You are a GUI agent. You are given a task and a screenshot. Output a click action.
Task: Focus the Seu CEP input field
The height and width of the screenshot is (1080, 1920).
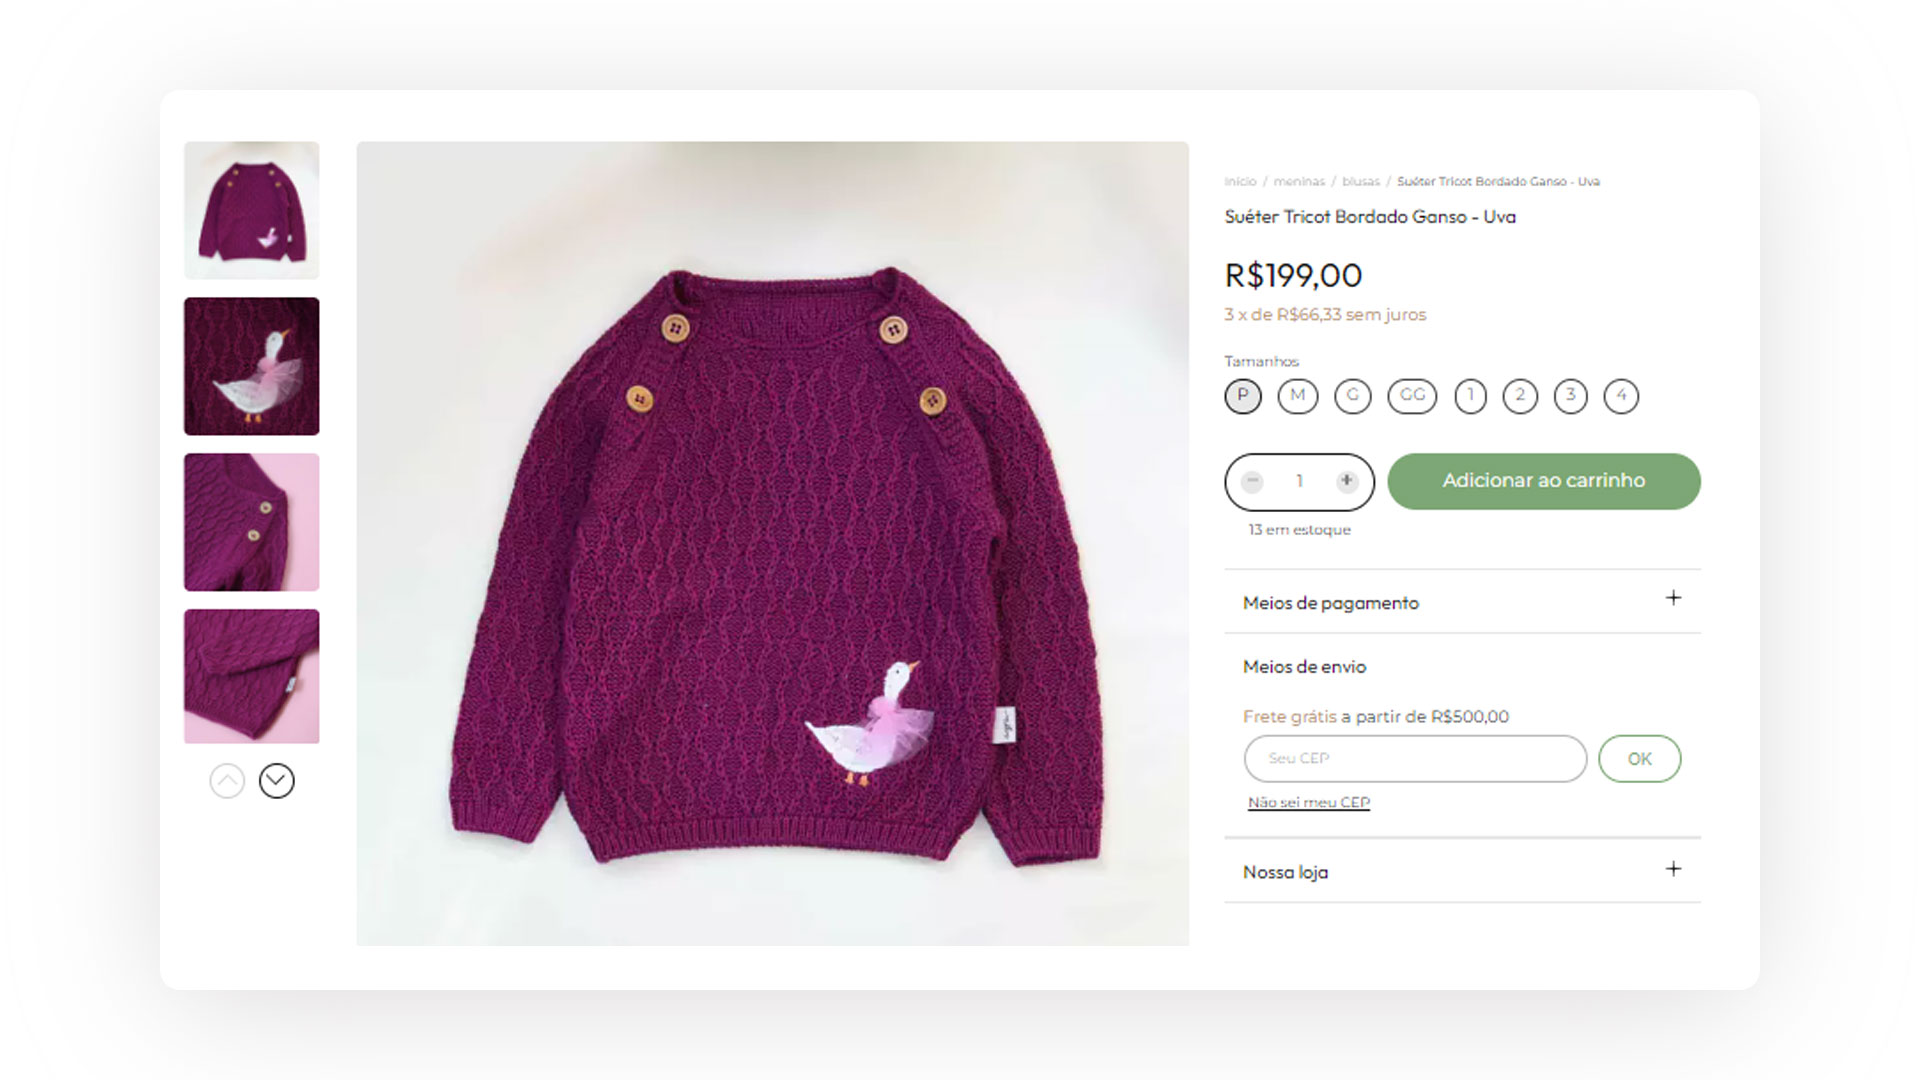[x=1415, y=759]
